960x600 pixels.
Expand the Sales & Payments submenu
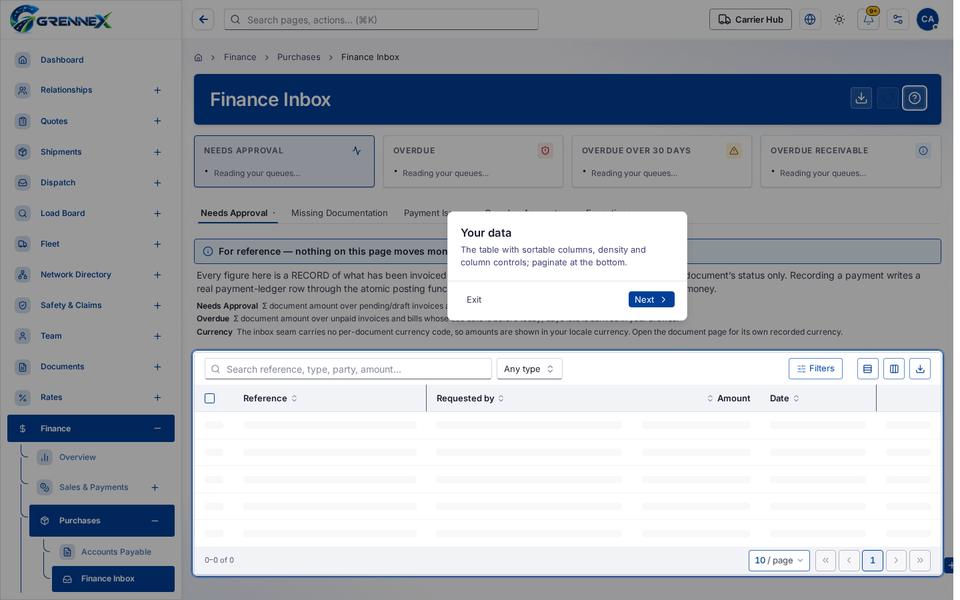(x=155, y=487)
